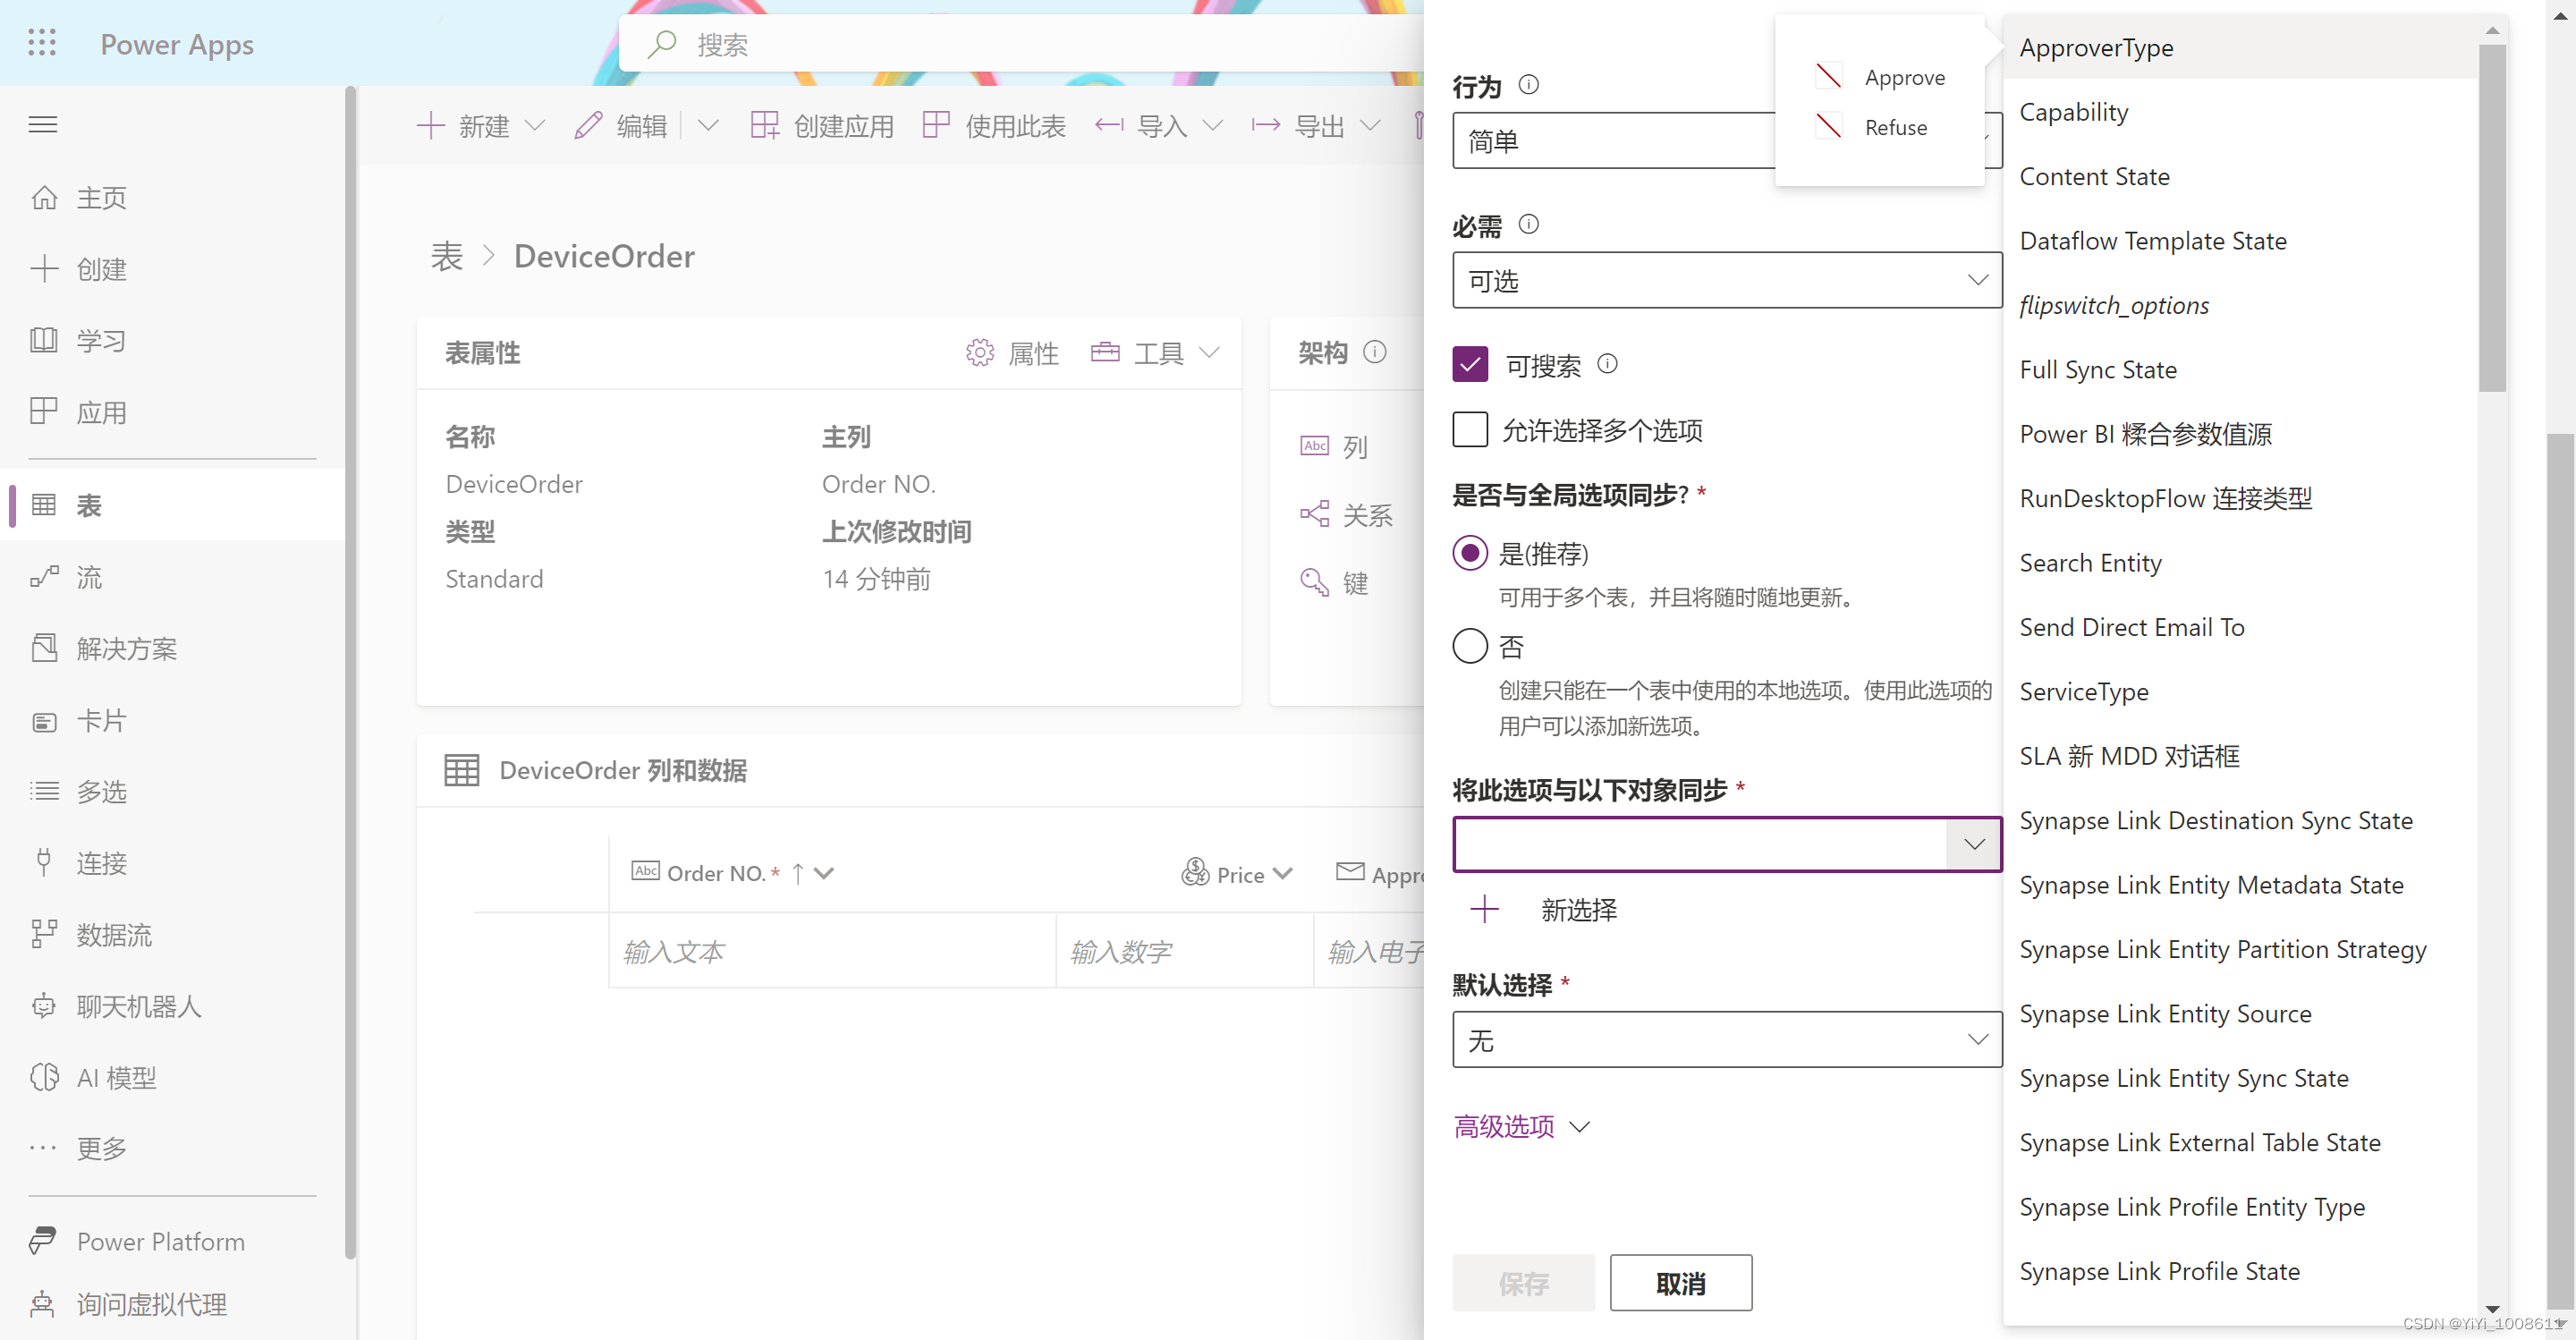Click the 输入文本 filter field under Order NO.
The width and height of the screenshot is (2576, 1340).
830,951
